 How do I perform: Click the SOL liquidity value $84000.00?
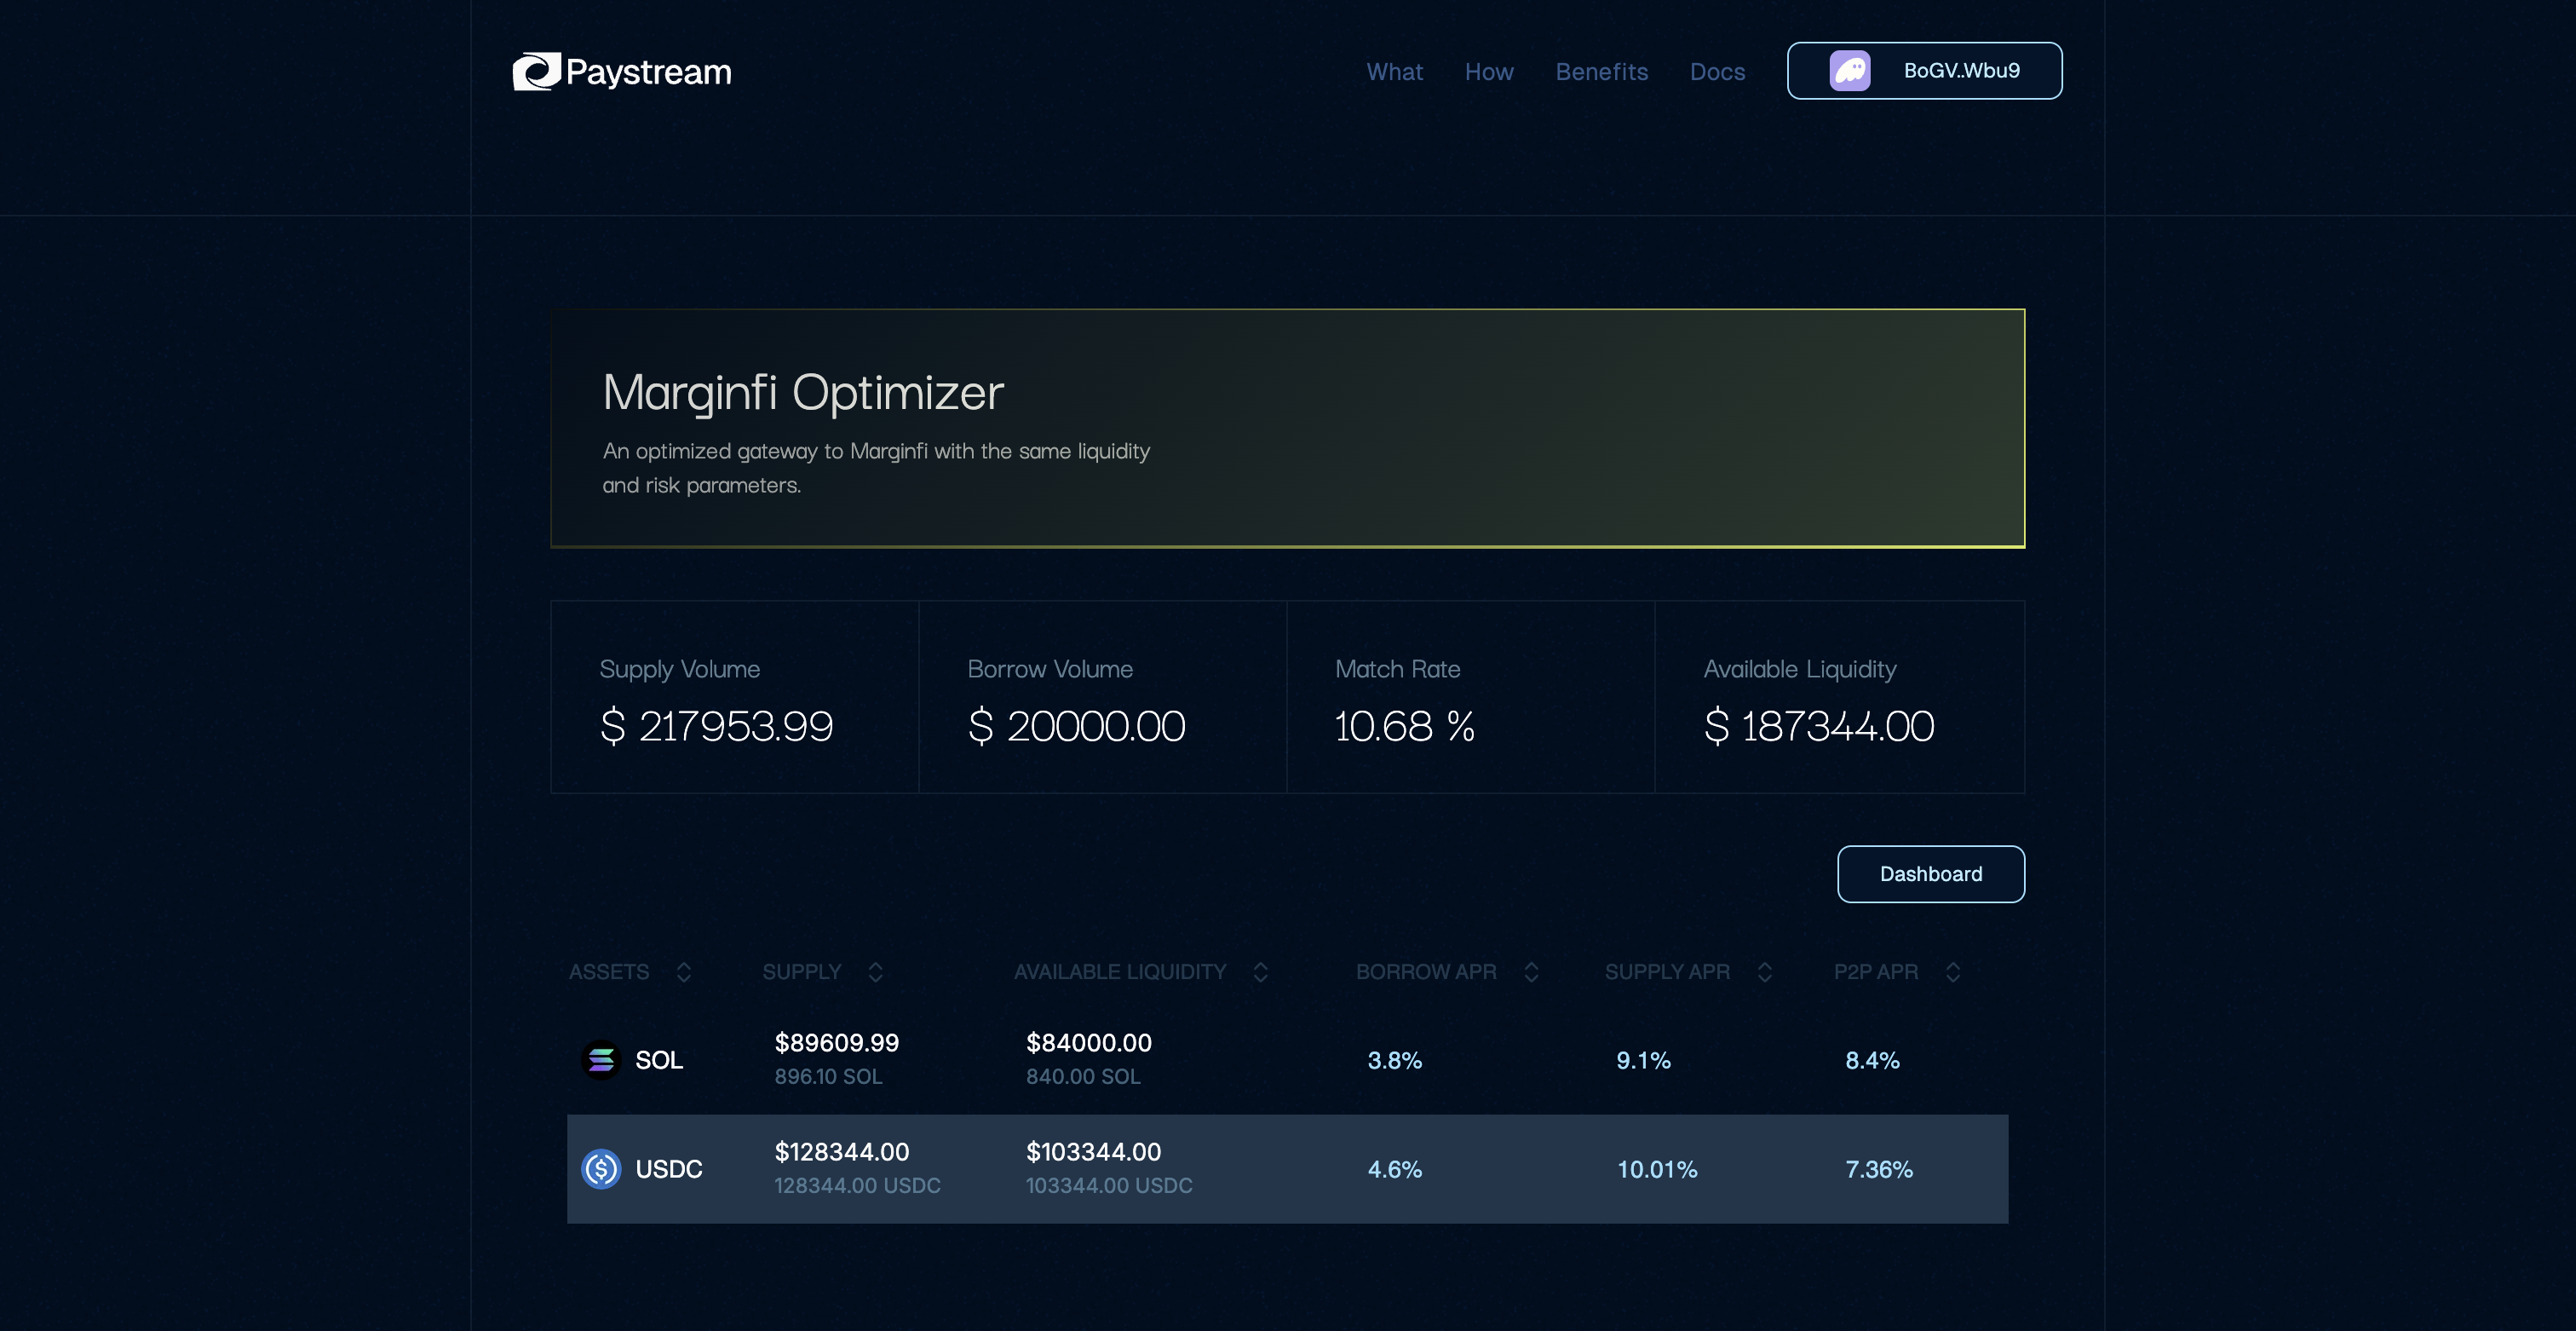[1089, 1043]
